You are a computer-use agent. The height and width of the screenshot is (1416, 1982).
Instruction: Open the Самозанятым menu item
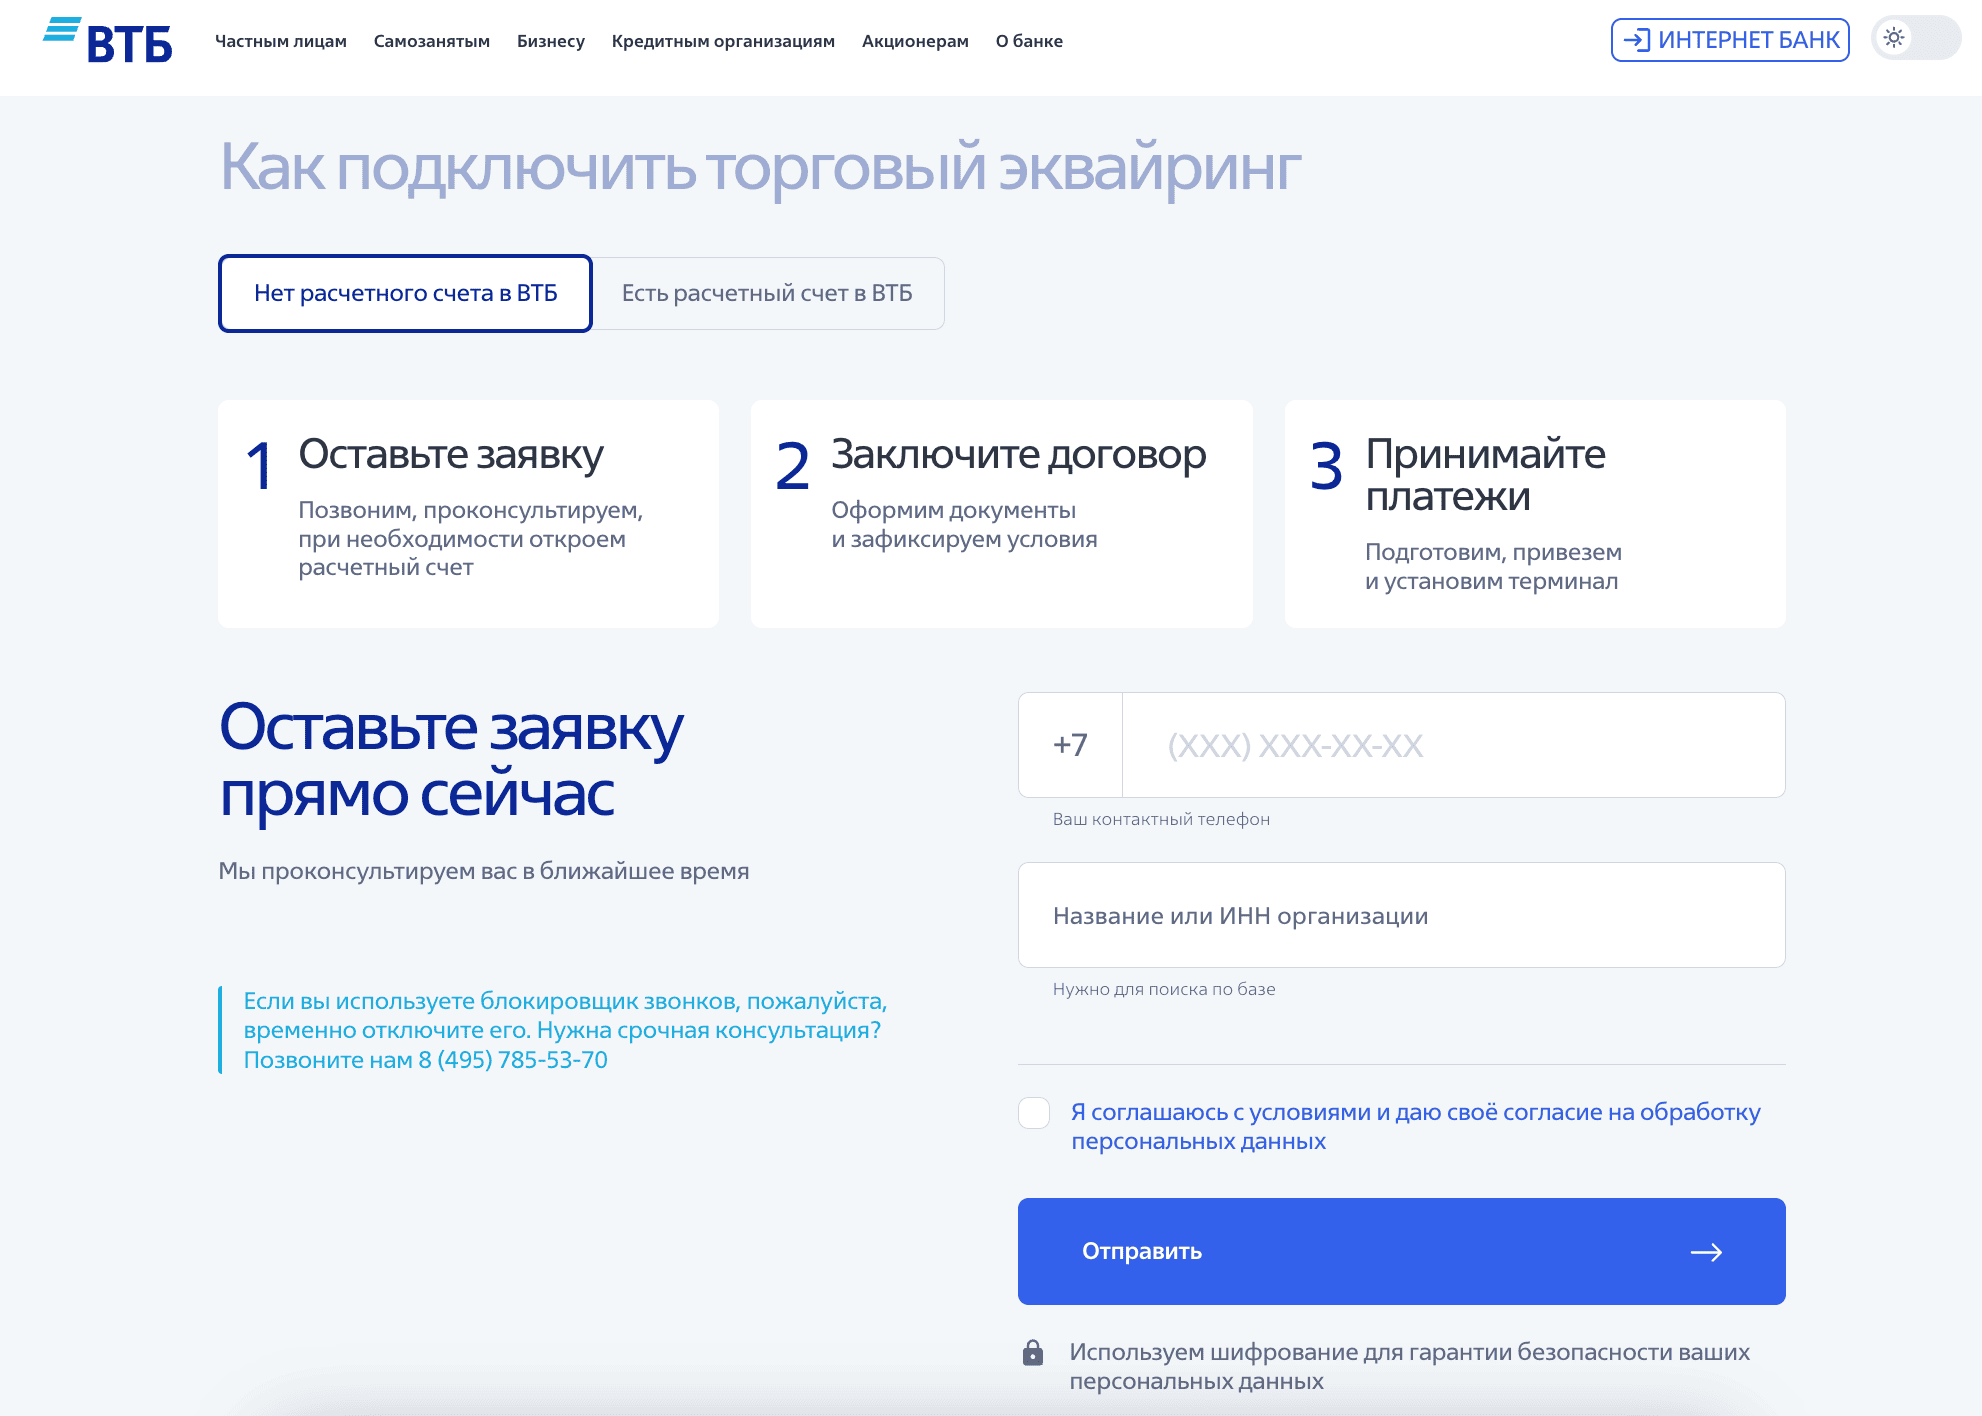click(432, 41)
